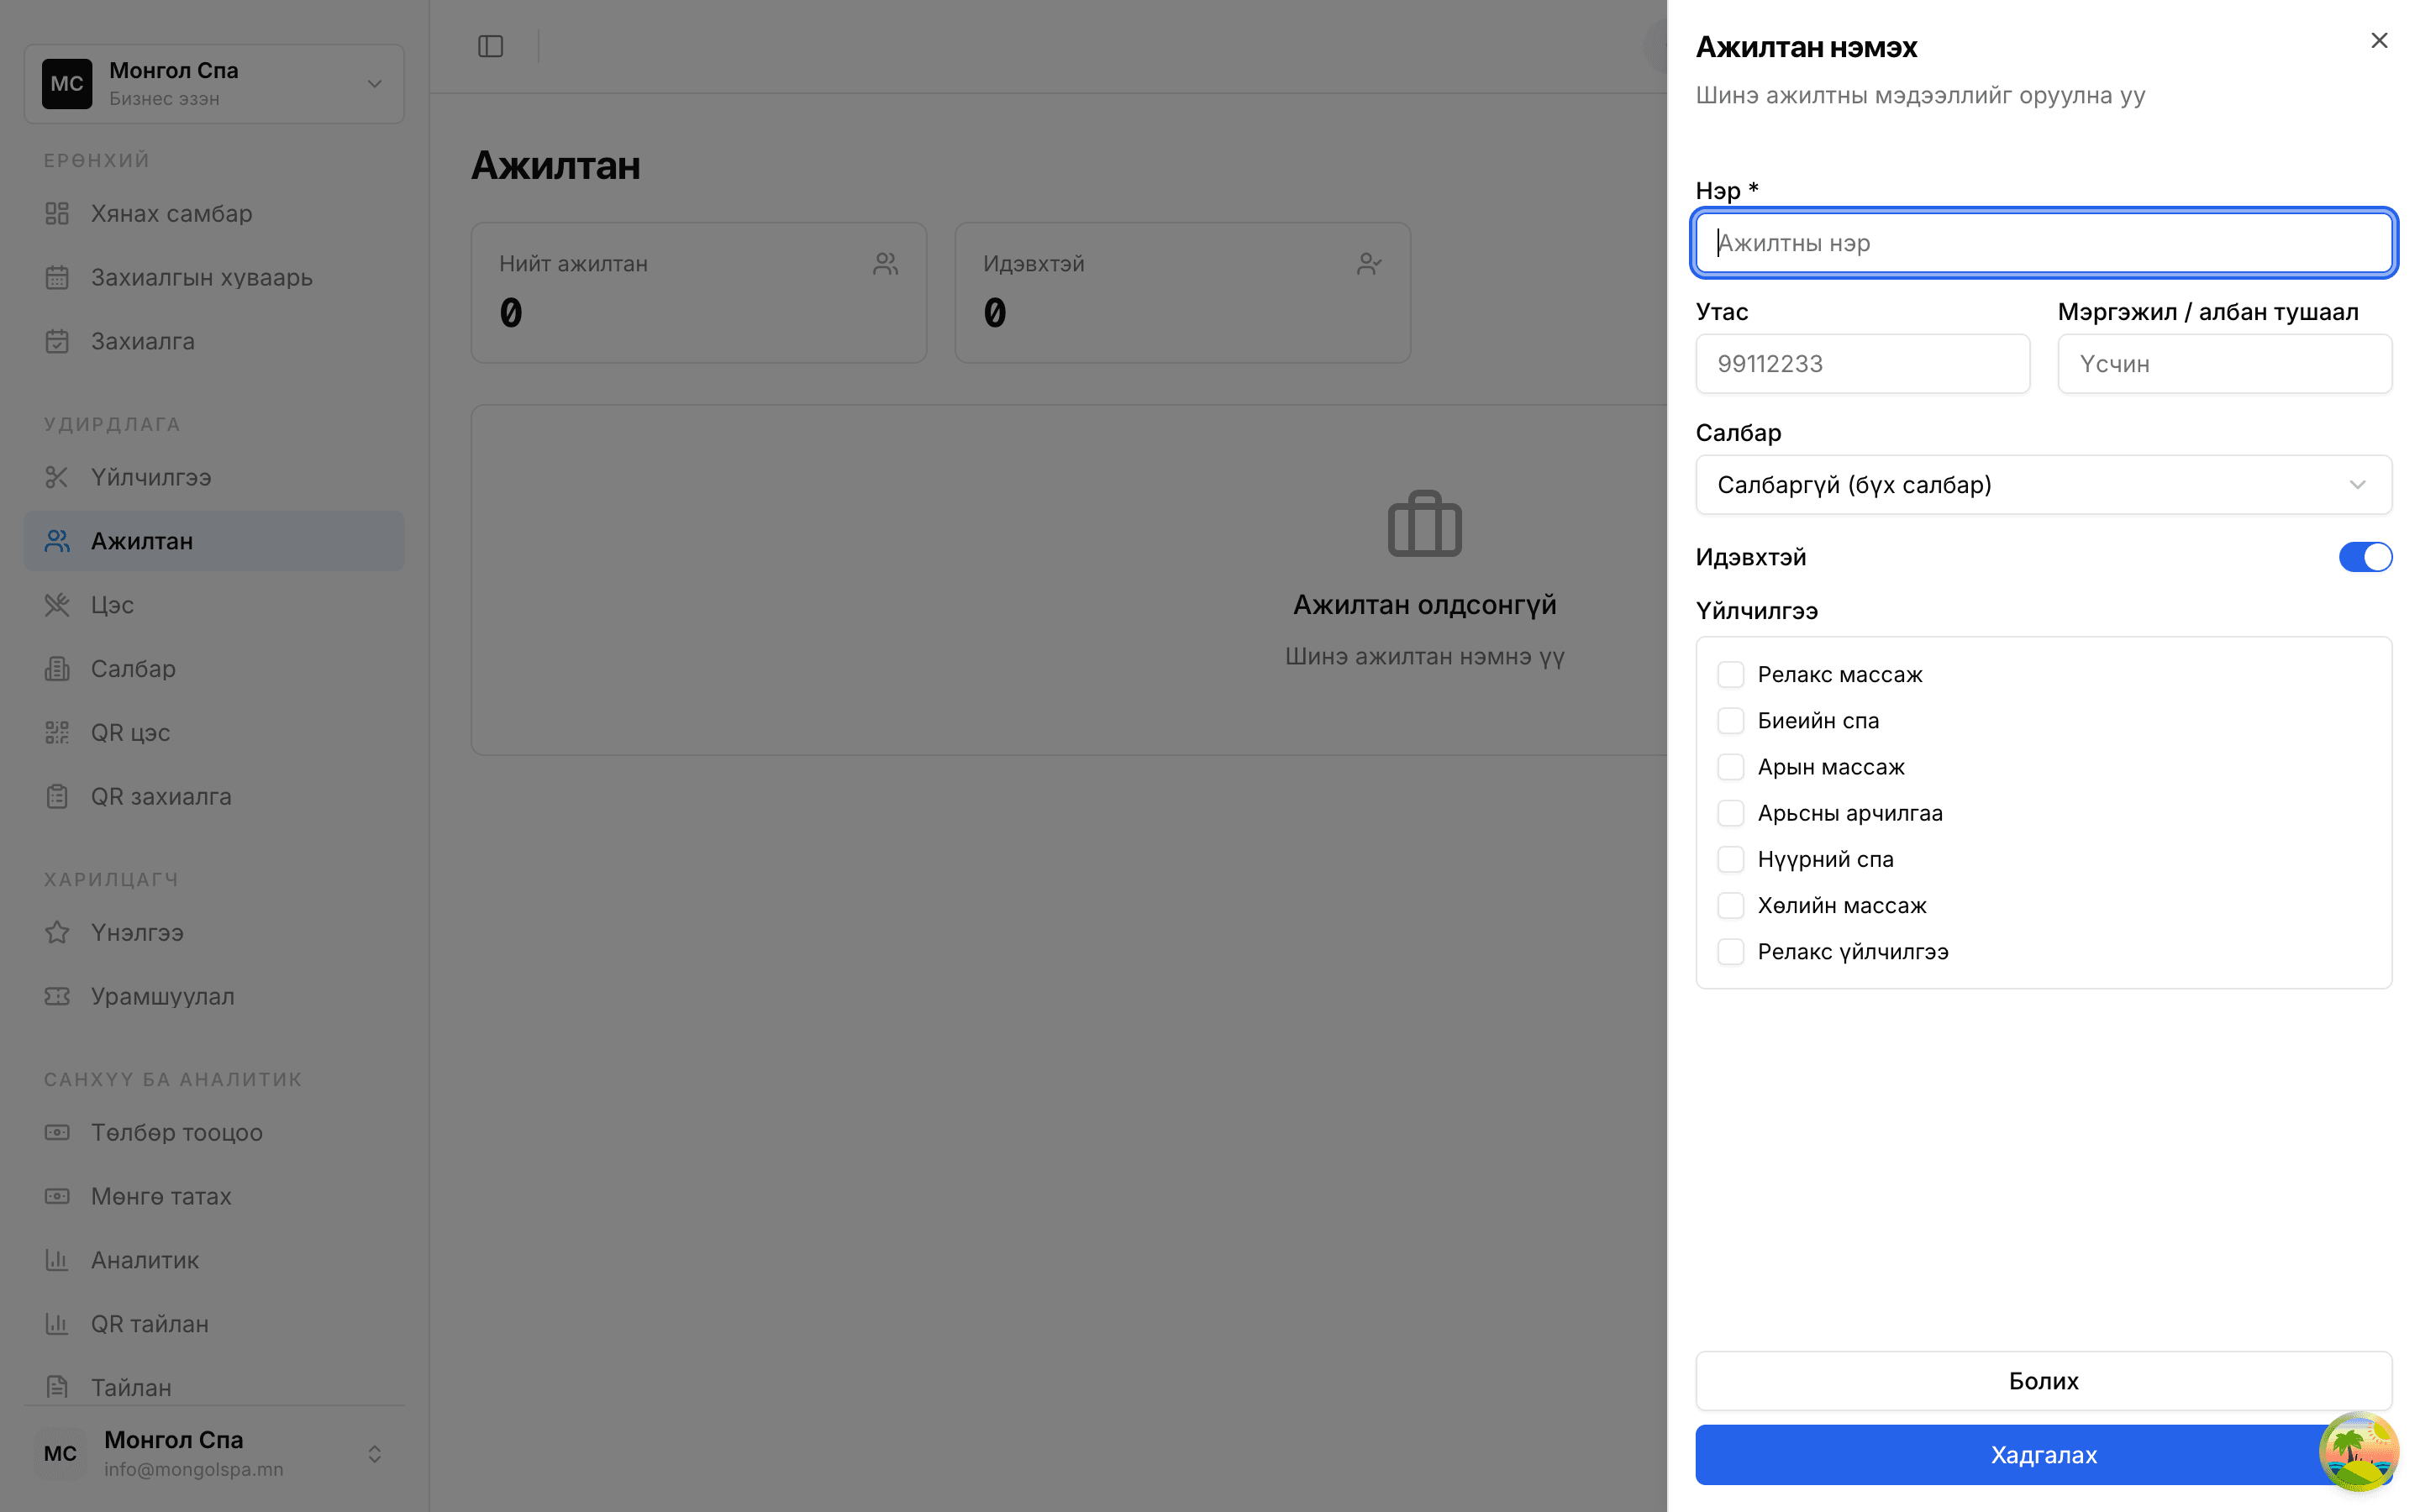This screenshot has width=2420, height=1512.
Task: Click the MC avatar at sidebar bottom
Action: coord(60,1453)
